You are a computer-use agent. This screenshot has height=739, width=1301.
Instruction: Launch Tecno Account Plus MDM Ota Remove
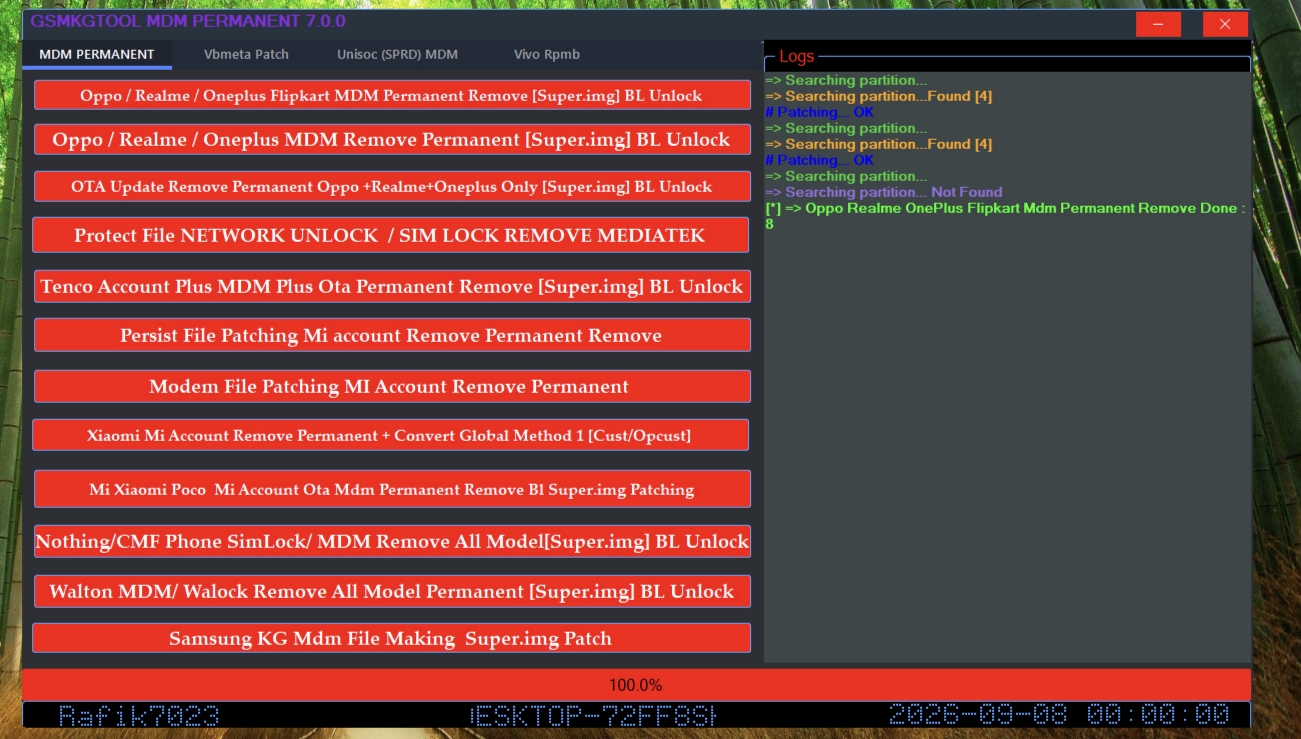coord(392,286)
